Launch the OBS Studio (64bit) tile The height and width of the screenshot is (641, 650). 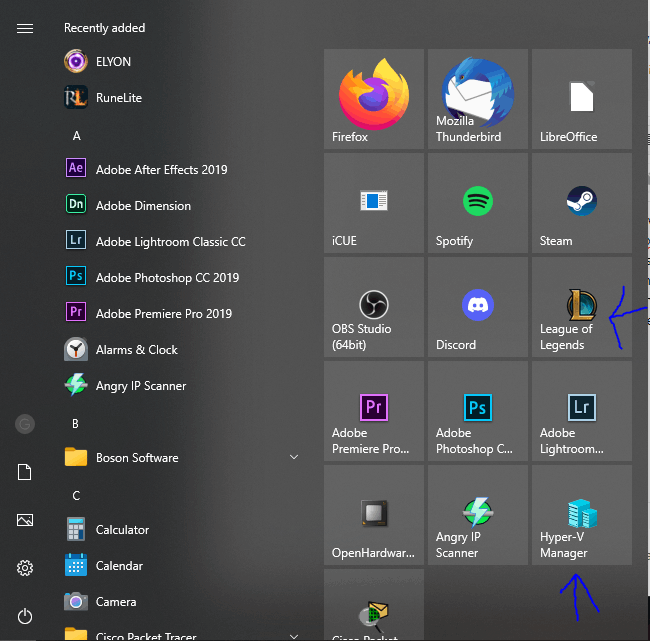click(374, 307)
